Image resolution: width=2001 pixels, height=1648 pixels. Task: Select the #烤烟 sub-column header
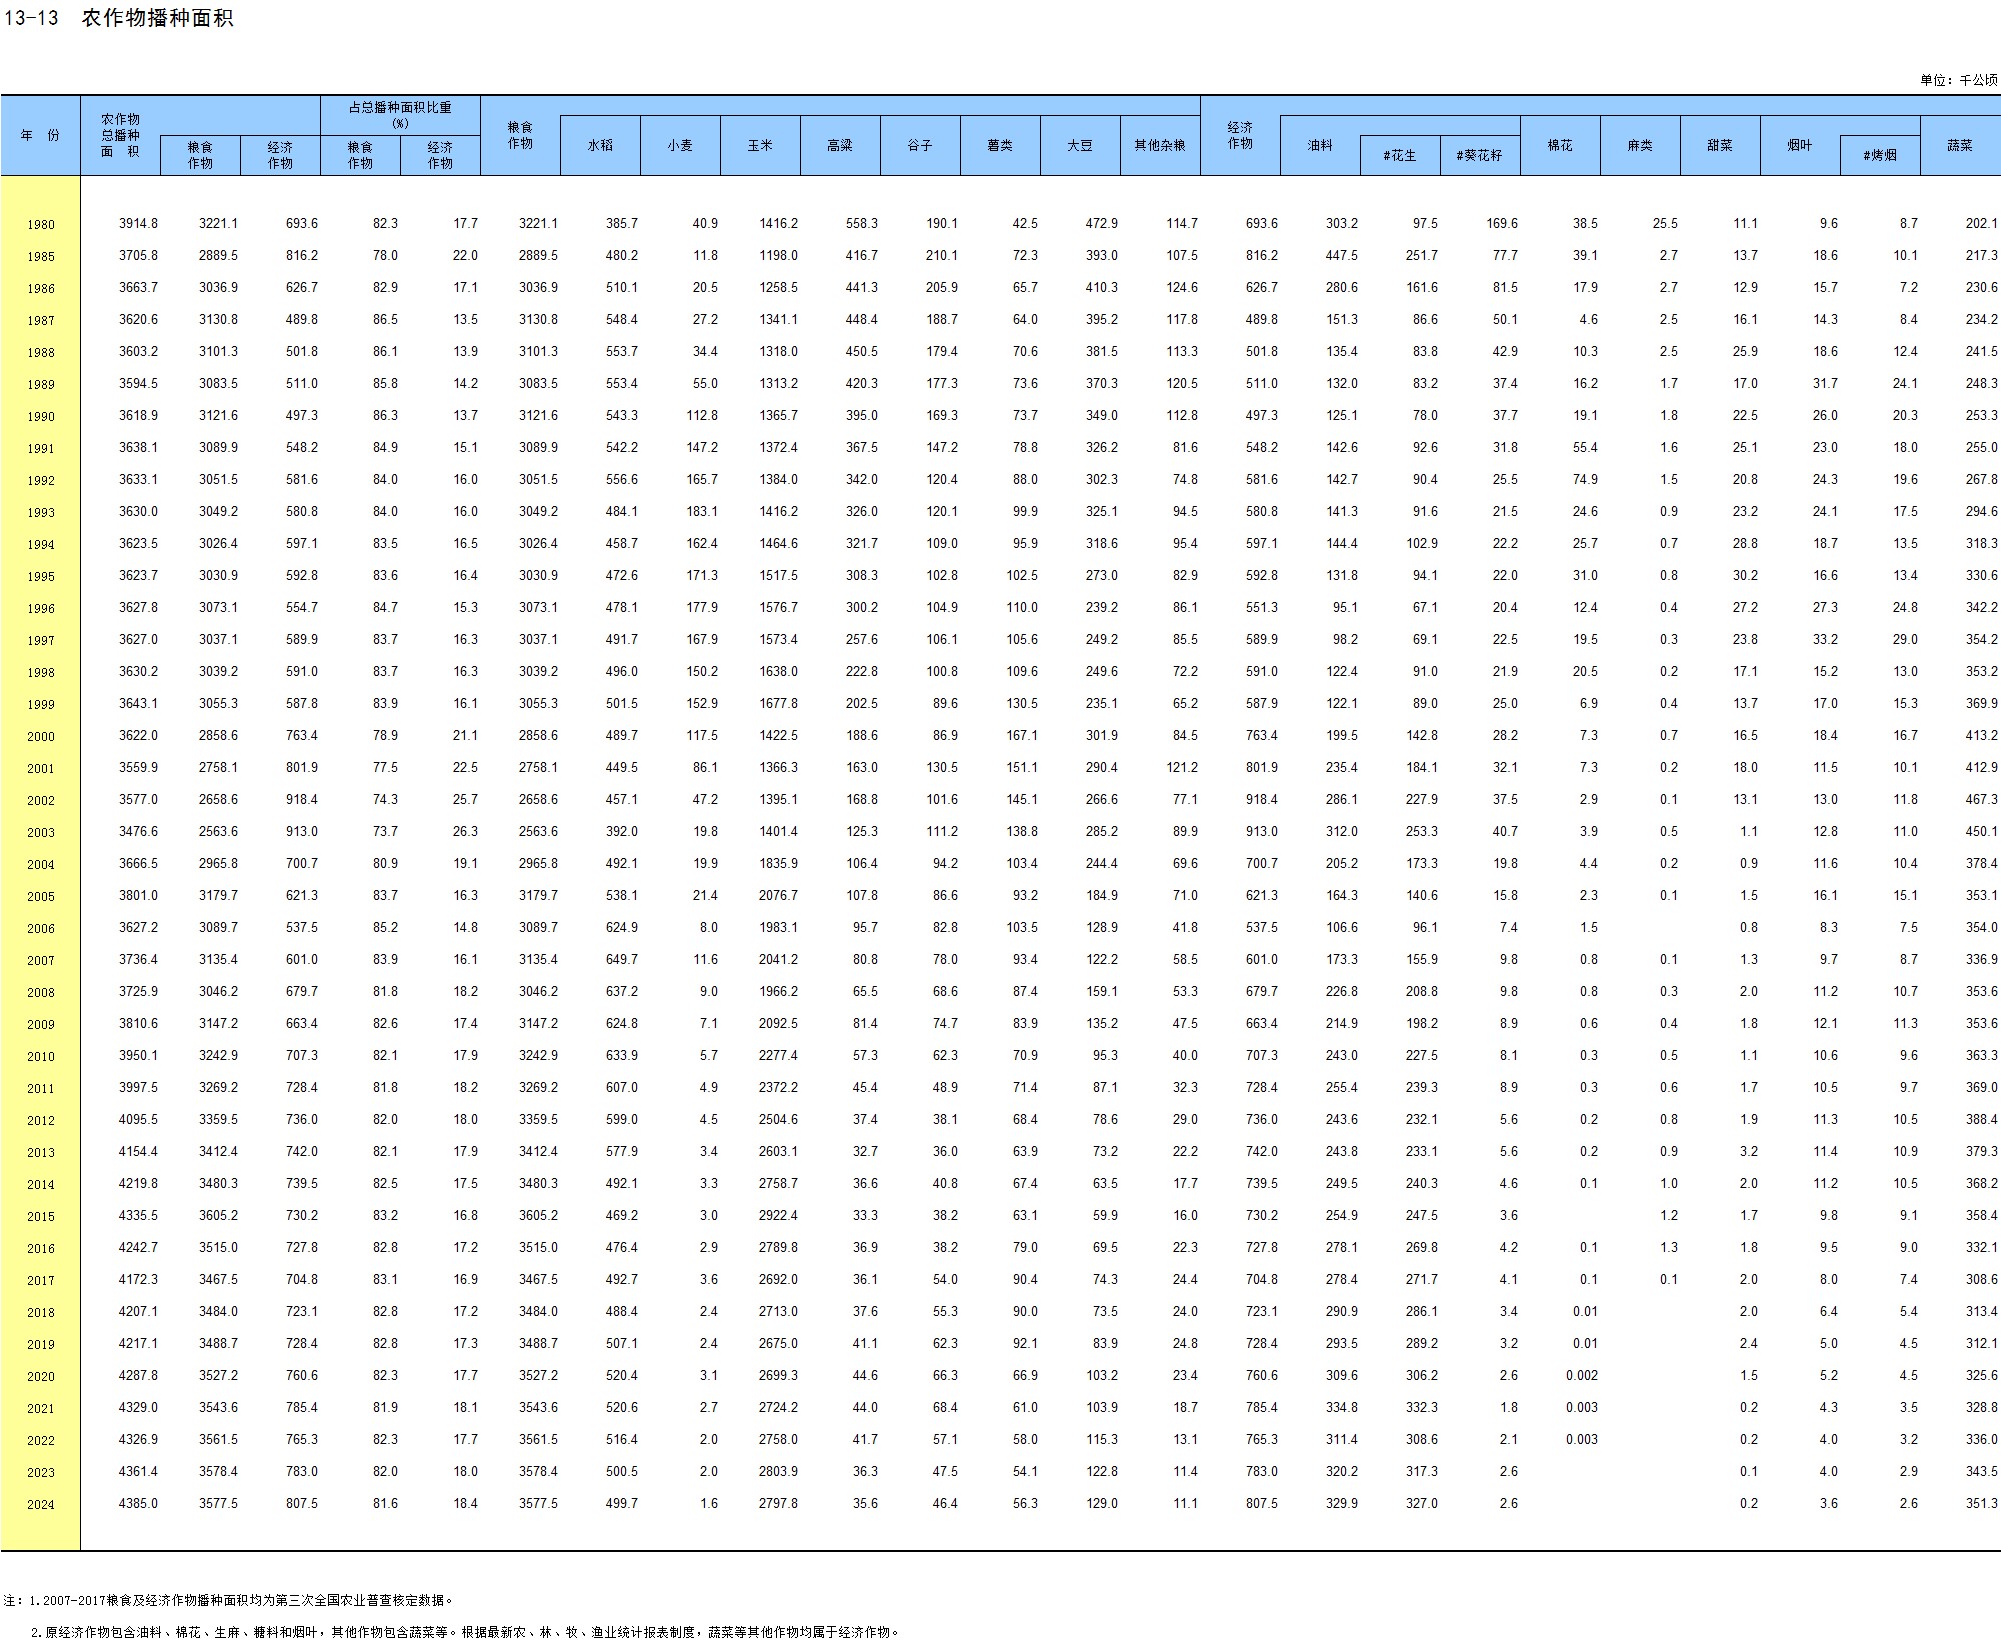(1880, 155)
